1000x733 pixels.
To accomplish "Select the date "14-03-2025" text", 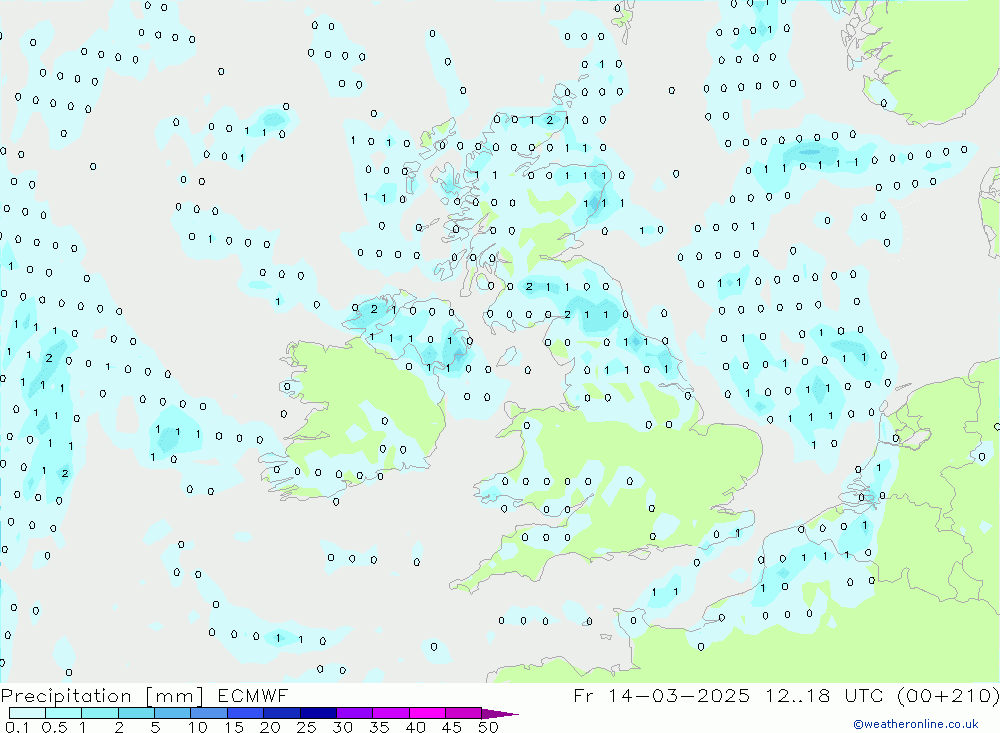I will (679, 695).
